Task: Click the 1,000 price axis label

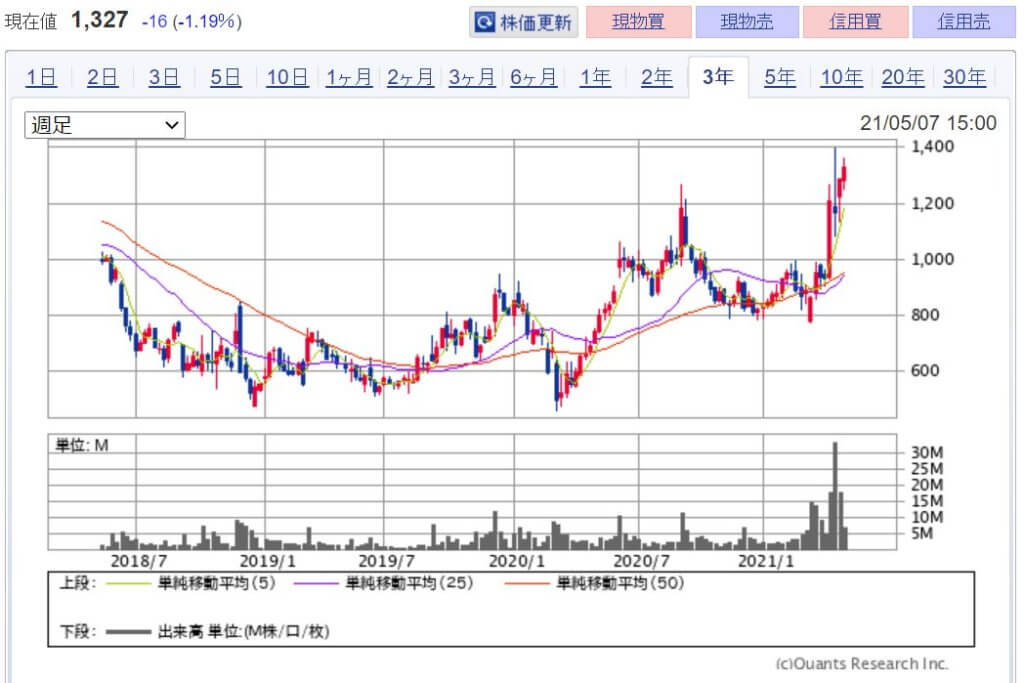Action: pos(933,259)
